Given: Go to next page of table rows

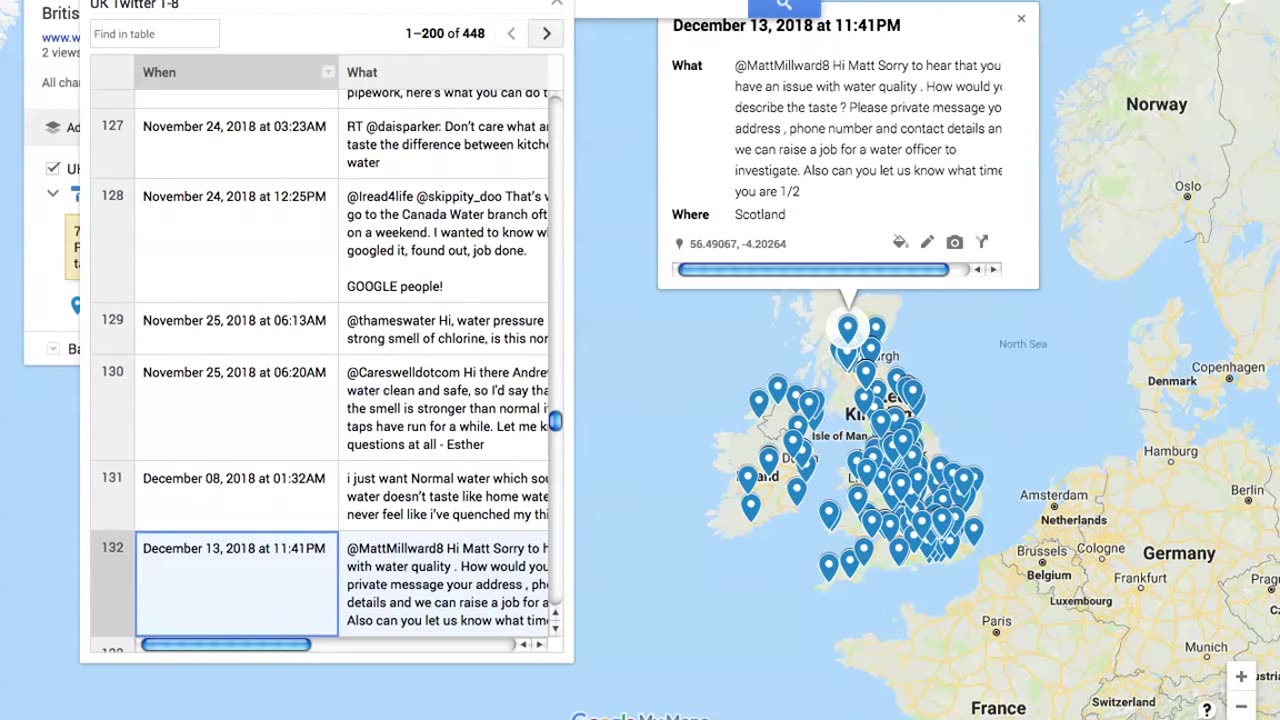Looking at the screenshot, I should pos(546,33).
